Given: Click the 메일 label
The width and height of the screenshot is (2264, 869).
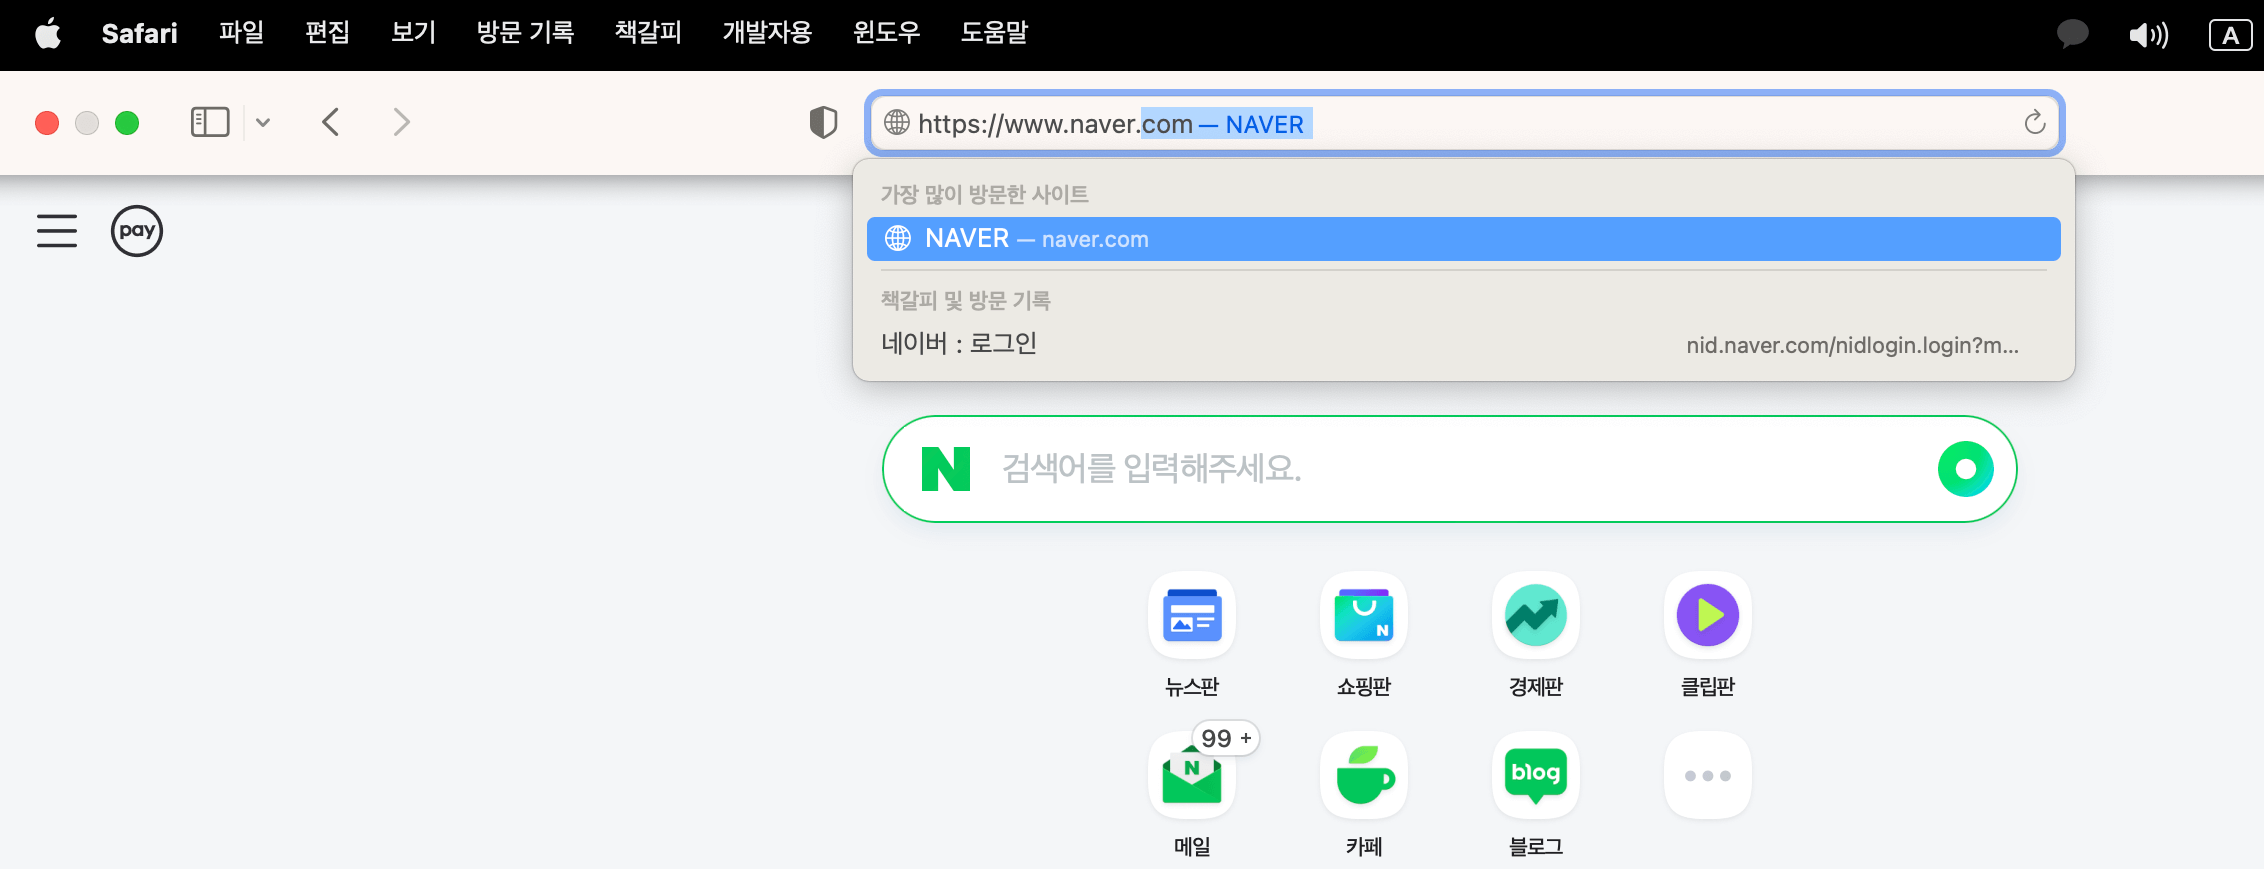Looking at the screenshot, I should pos(1192,847).
